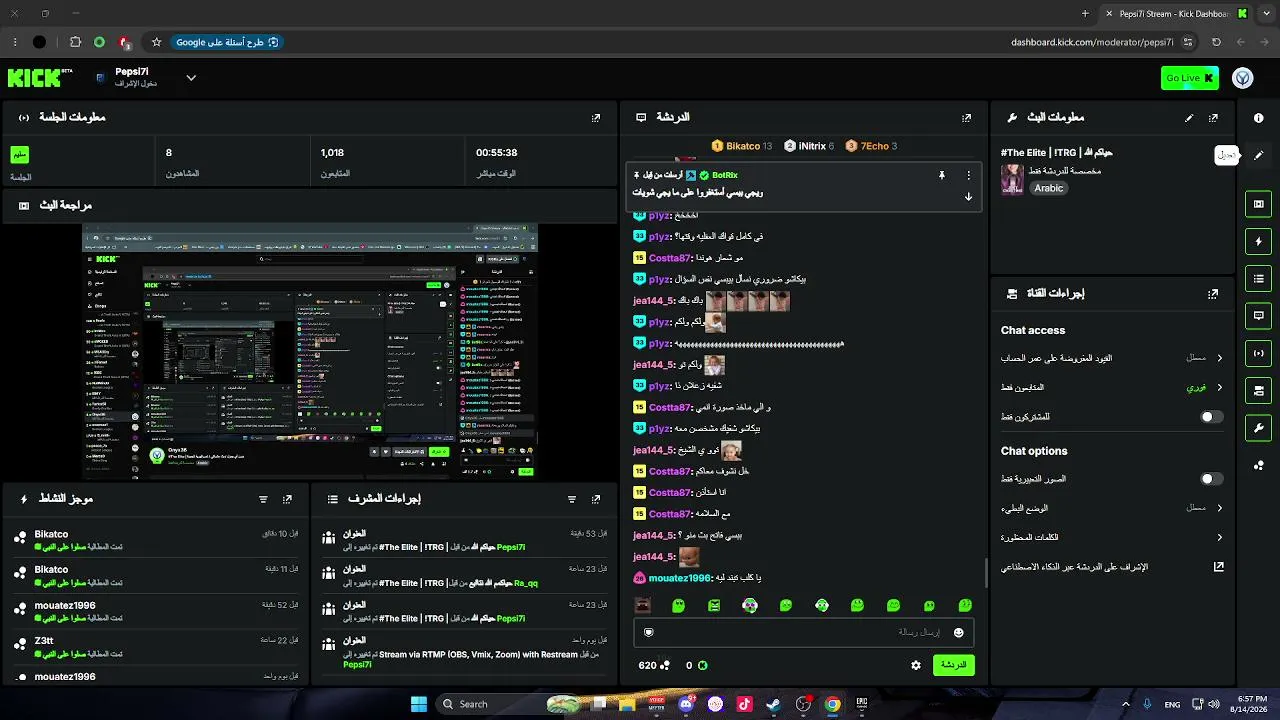This screenshot has width=1280, height=720.
Task: Click the chat message input field
Action: 803,632
